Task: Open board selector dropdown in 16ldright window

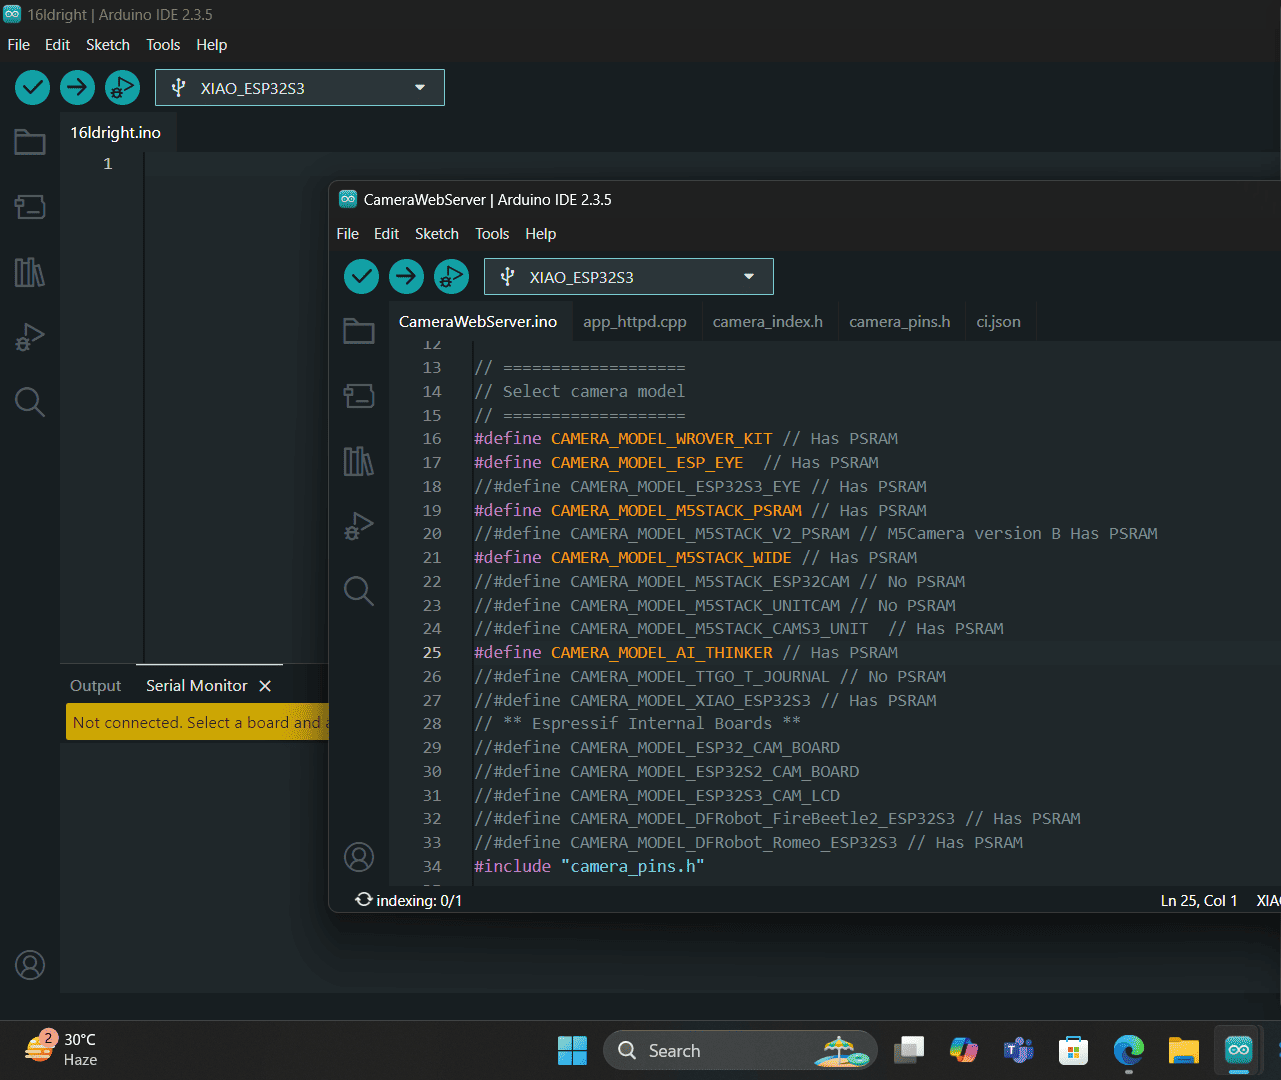Action: (x=300, y=88)
